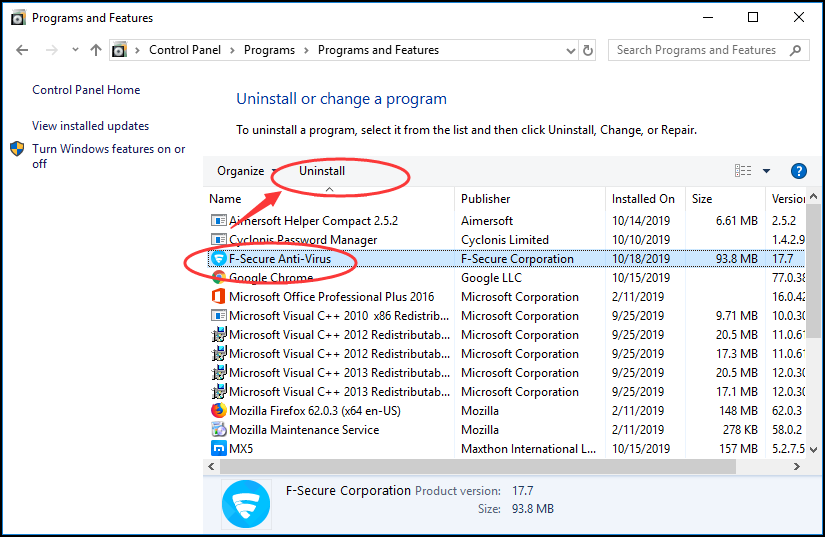Select Mozilla Firefox 62.0.3 (x64 en-US)
The image size is (825, 537).
[315, 411]
